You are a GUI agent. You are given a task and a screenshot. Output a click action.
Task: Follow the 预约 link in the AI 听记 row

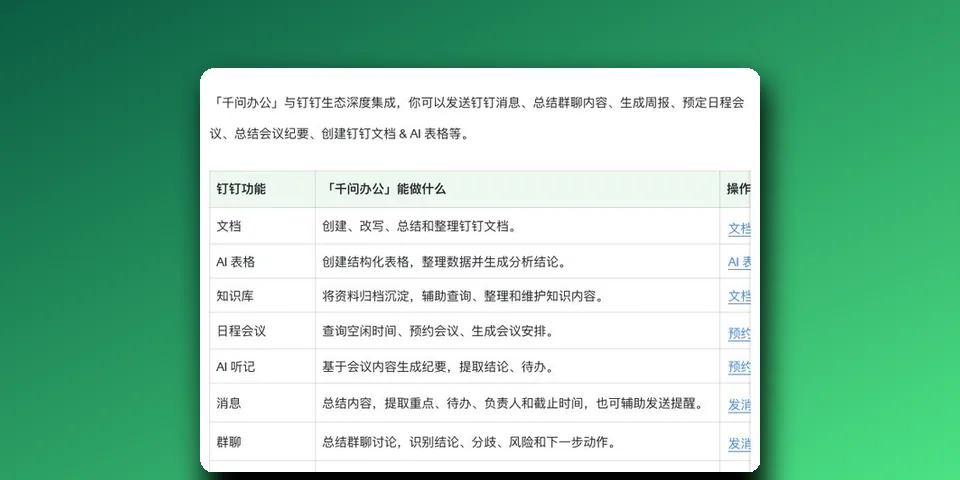pyautogui.click(x=739, y=367)
